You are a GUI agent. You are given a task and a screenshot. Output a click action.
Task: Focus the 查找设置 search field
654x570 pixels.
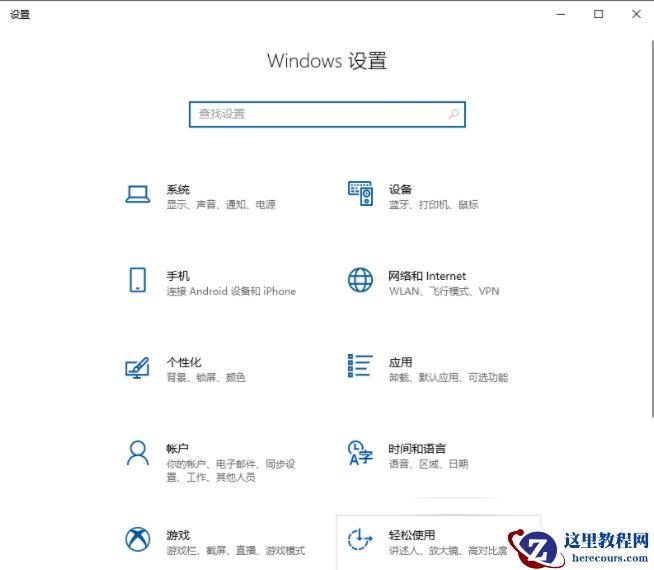(x=327, y=114)
